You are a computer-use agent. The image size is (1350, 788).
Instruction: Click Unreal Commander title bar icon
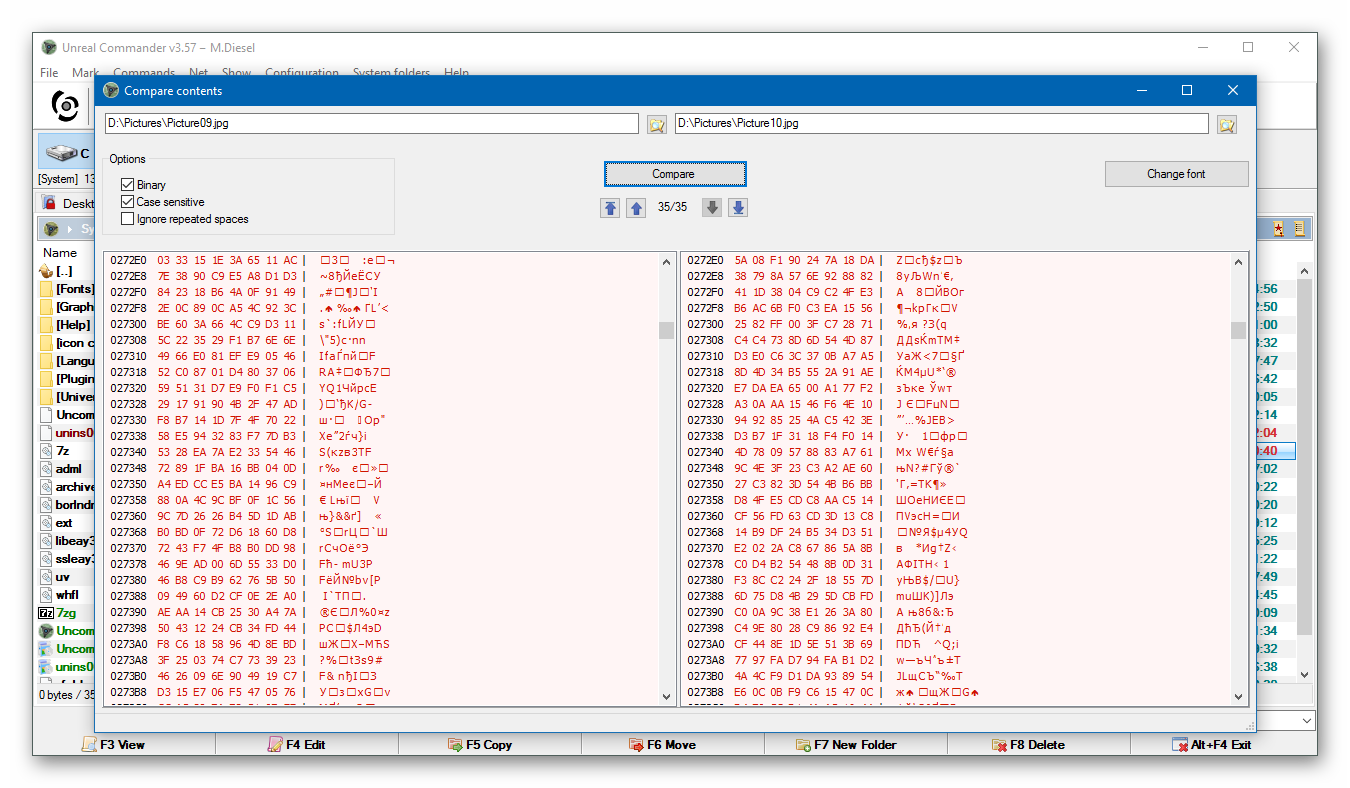[49, 47]
